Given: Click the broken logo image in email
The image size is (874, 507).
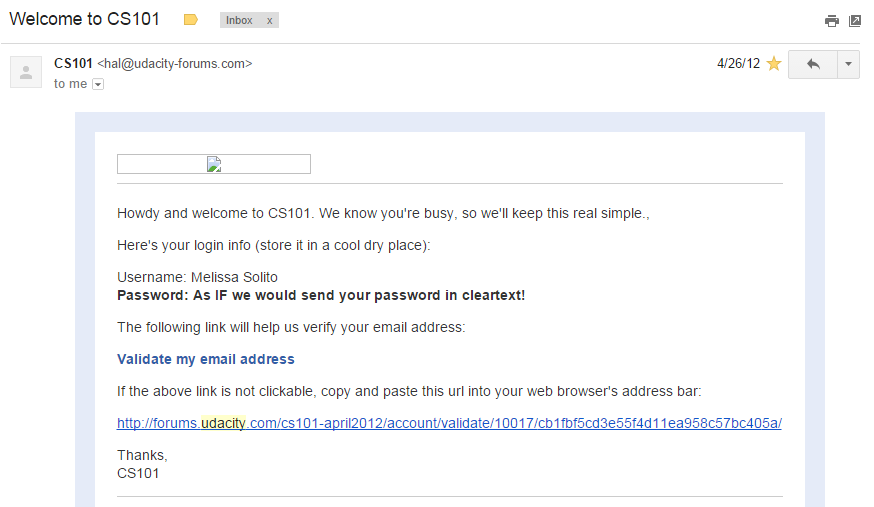Looking at the screenshot, I should (x=214, y=164).
